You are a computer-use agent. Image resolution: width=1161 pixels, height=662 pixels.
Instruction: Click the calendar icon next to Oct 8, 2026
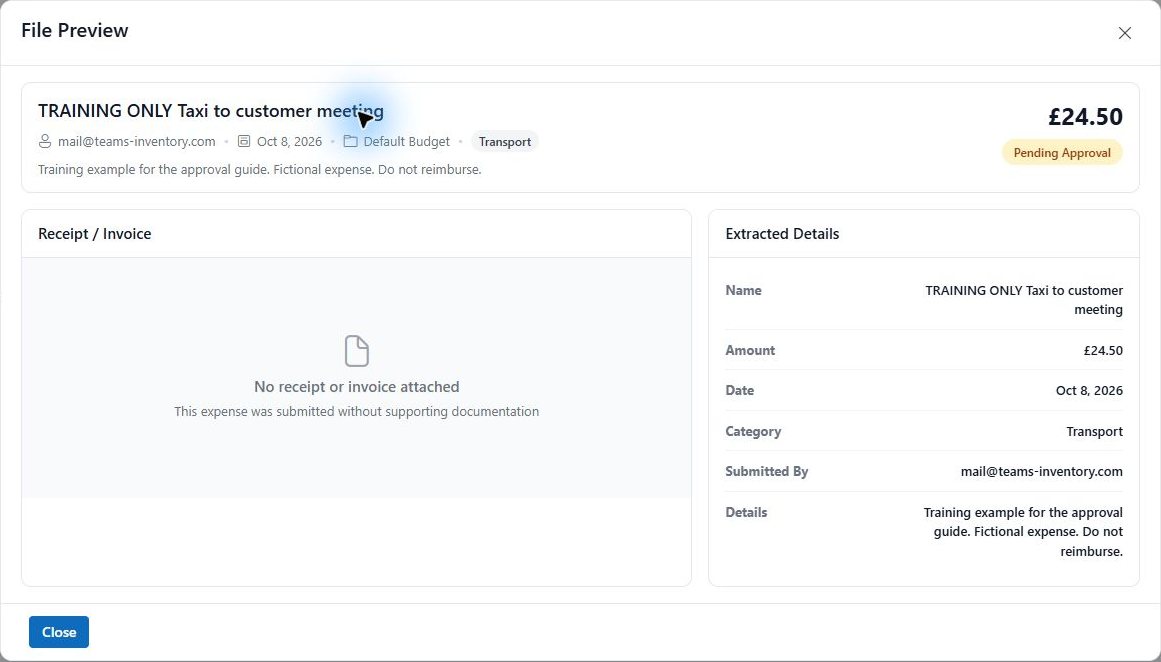pyautogui.click(x=244, y=141)
